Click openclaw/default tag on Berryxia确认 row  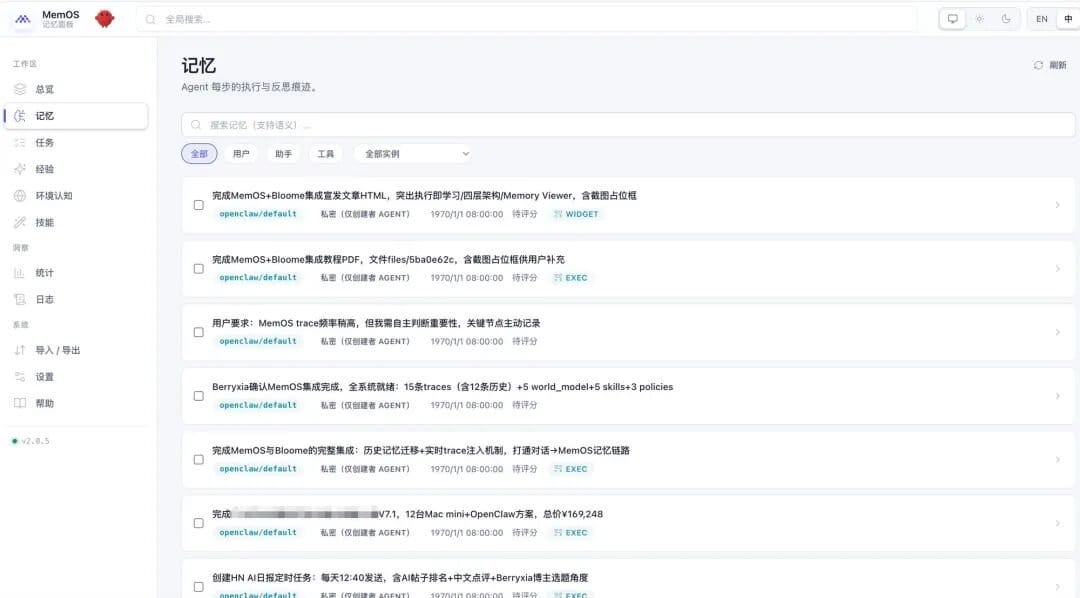click(x=258, y=405)
